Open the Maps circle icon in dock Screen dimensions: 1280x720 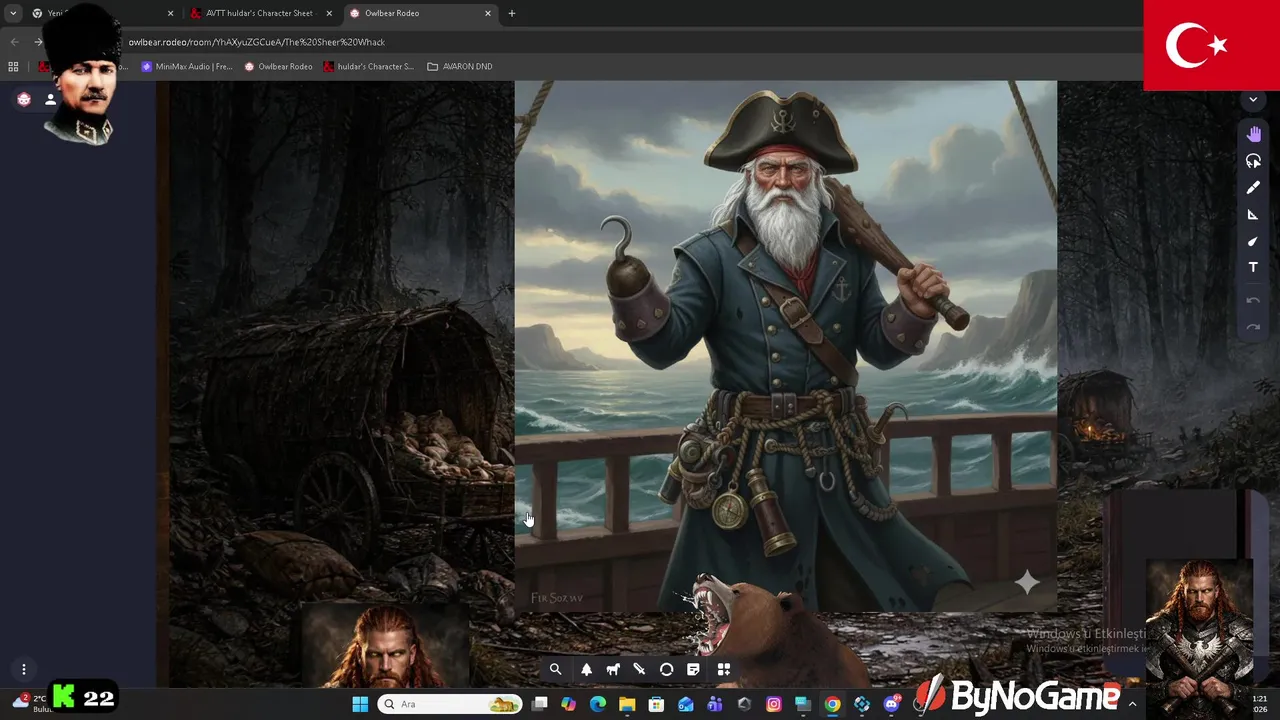[x=667, y=670]
